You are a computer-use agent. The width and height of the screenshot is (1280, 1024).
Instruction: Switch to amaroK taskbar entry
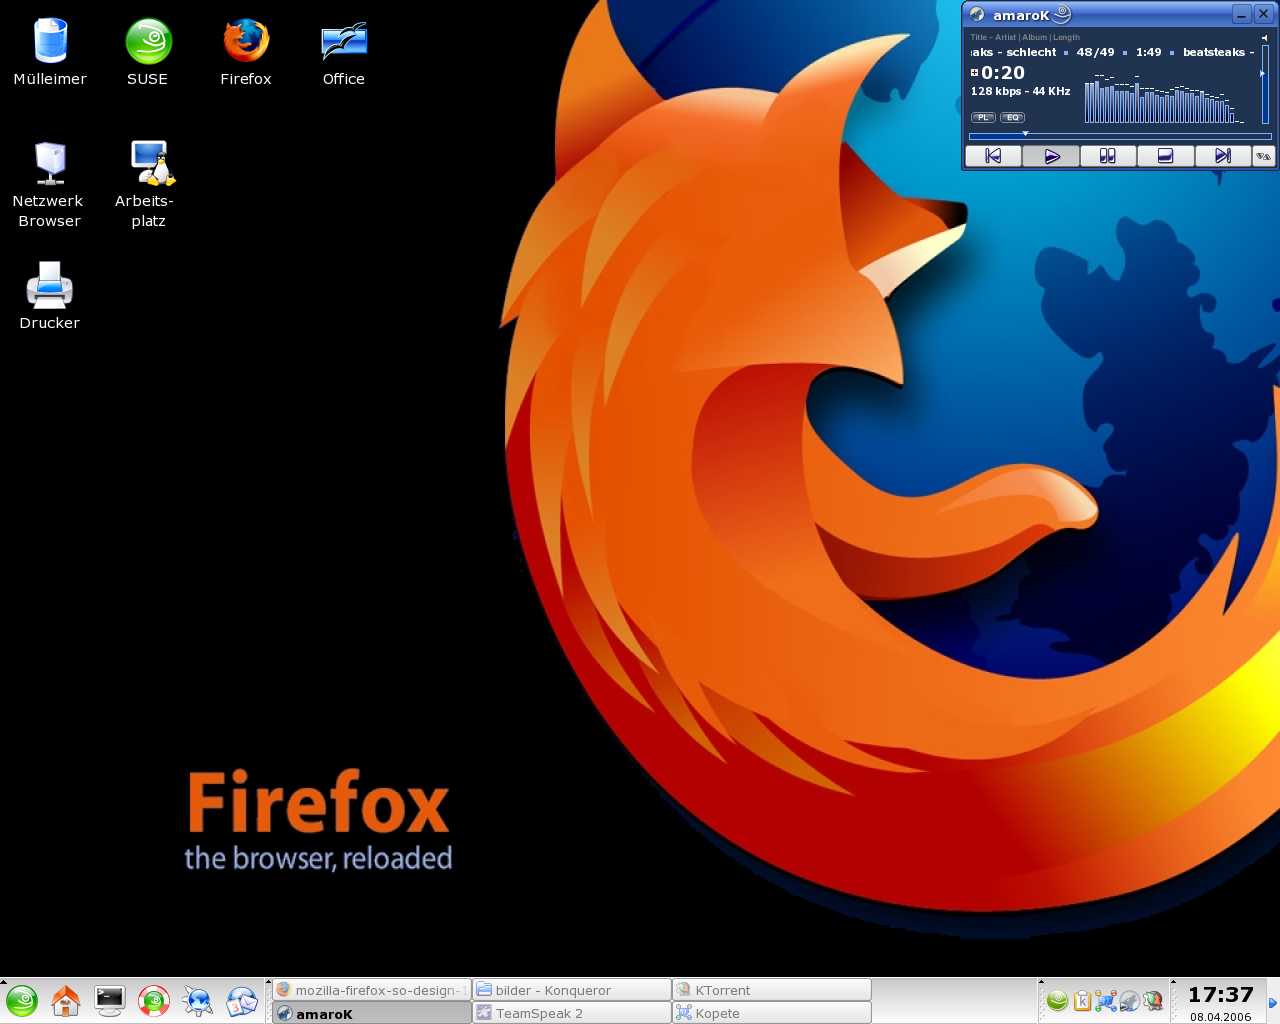372,1013
